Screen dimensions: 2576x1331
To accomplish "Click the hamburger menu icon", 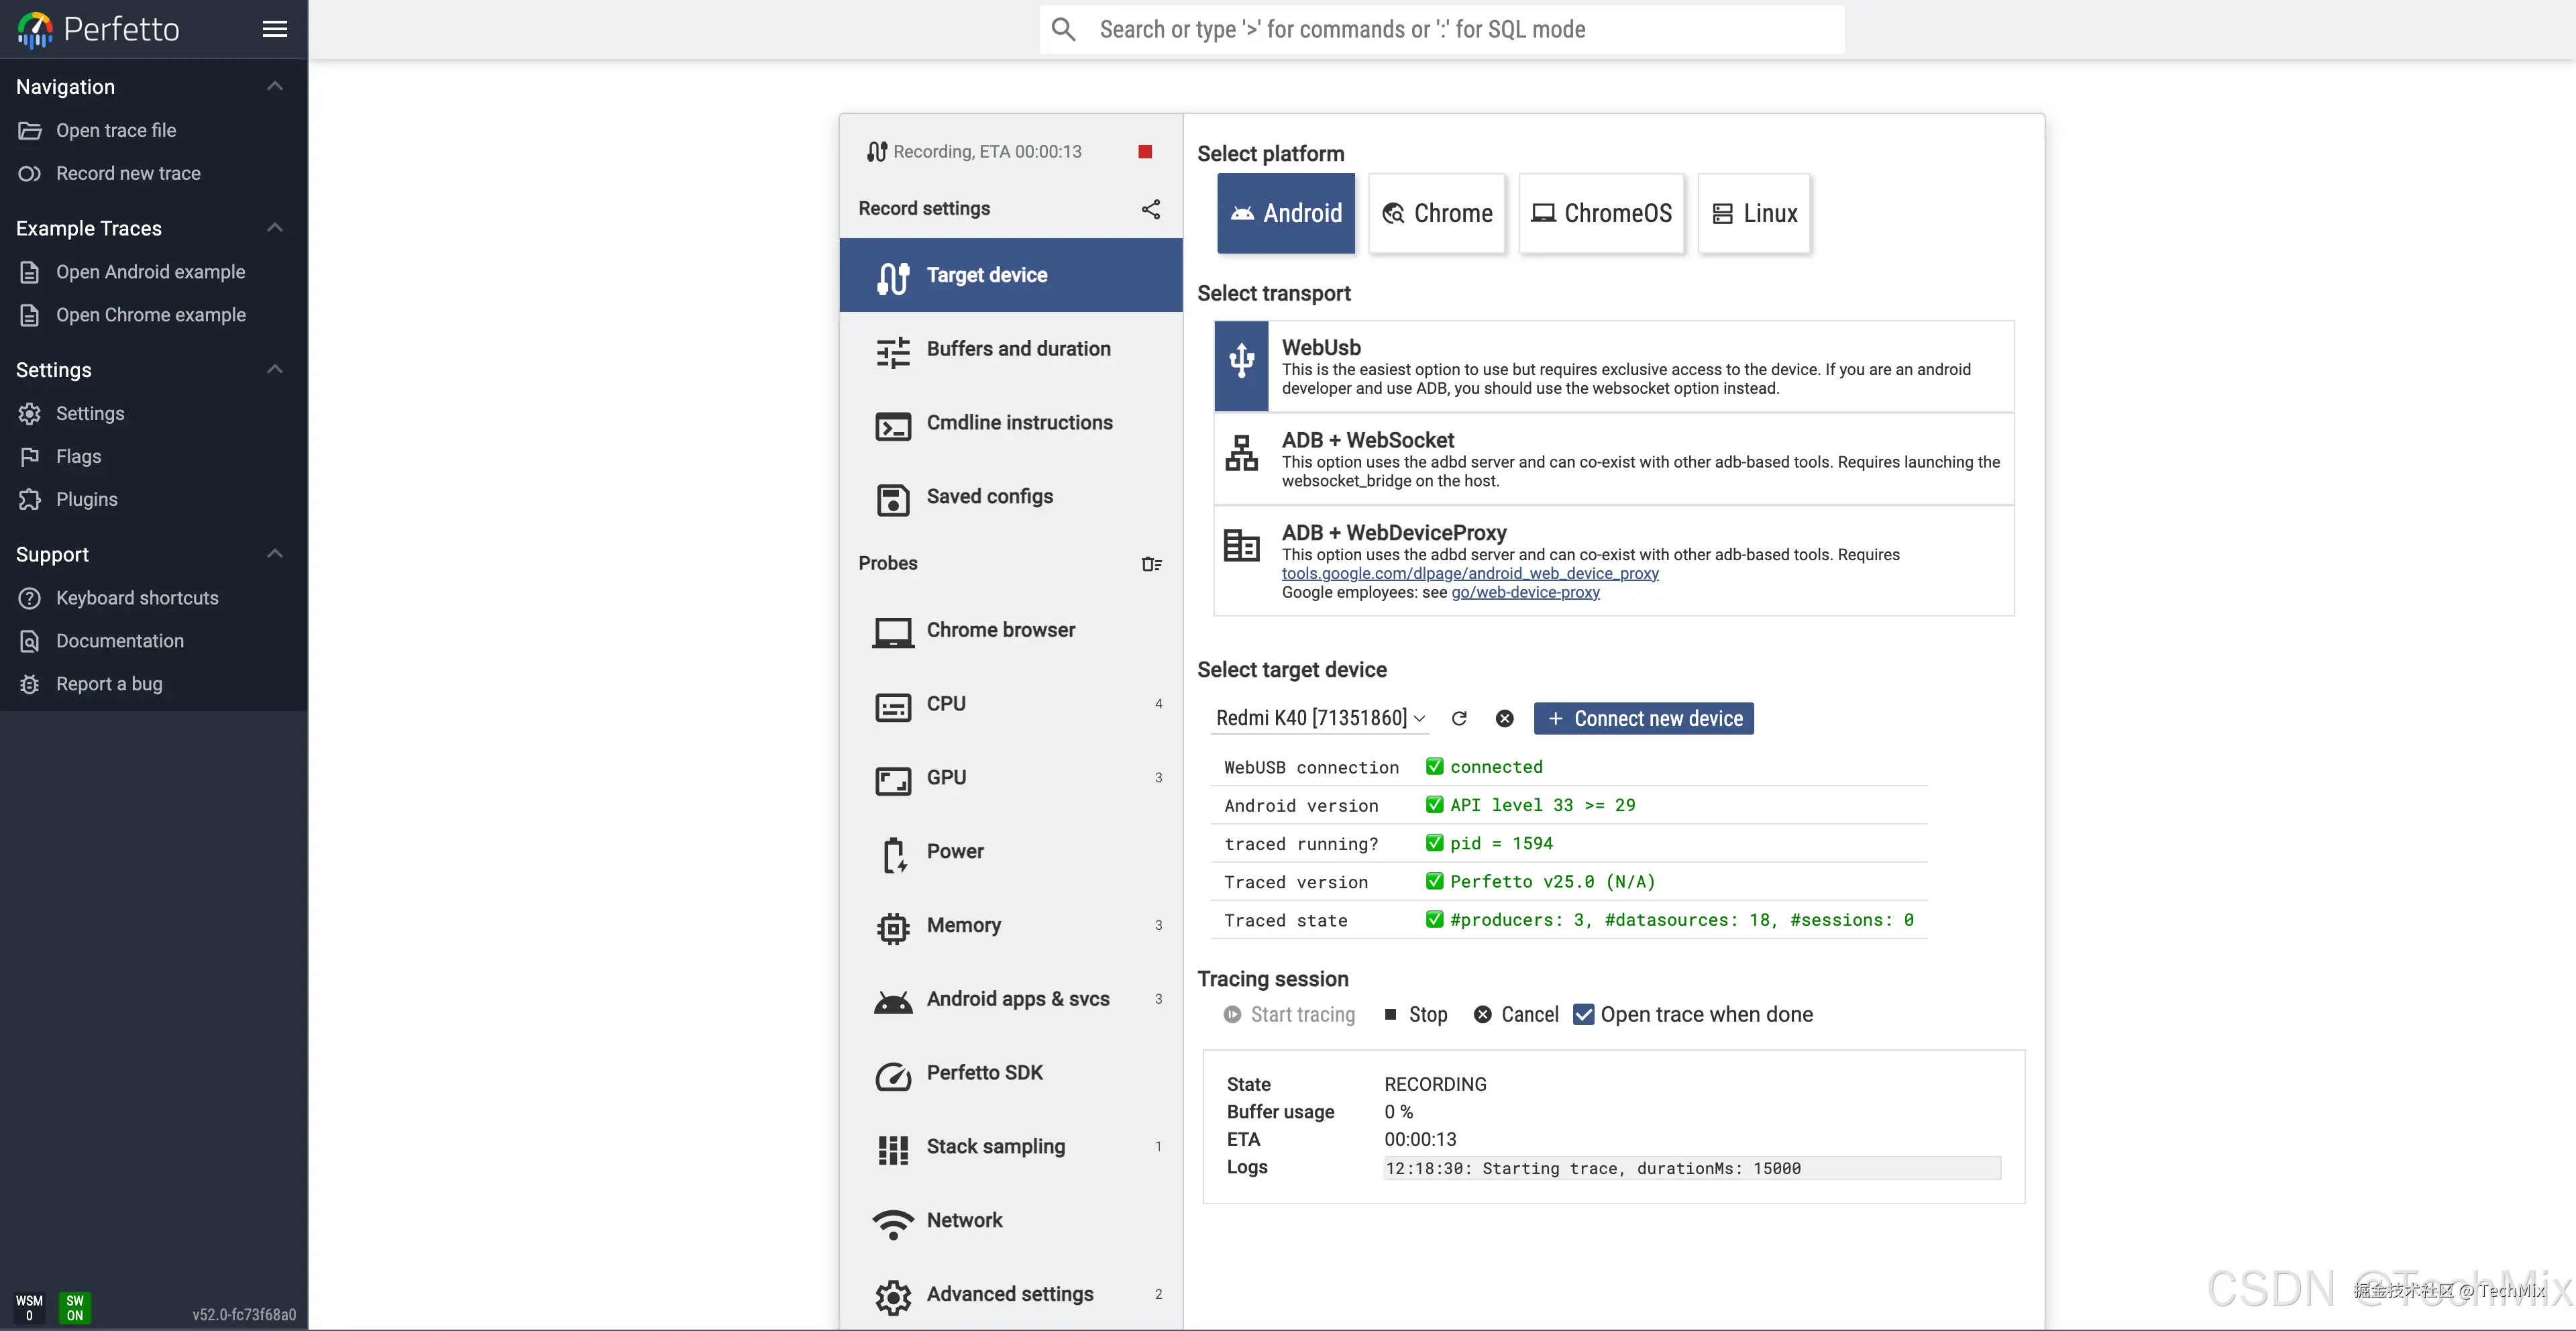I will (x=275, y=29).
